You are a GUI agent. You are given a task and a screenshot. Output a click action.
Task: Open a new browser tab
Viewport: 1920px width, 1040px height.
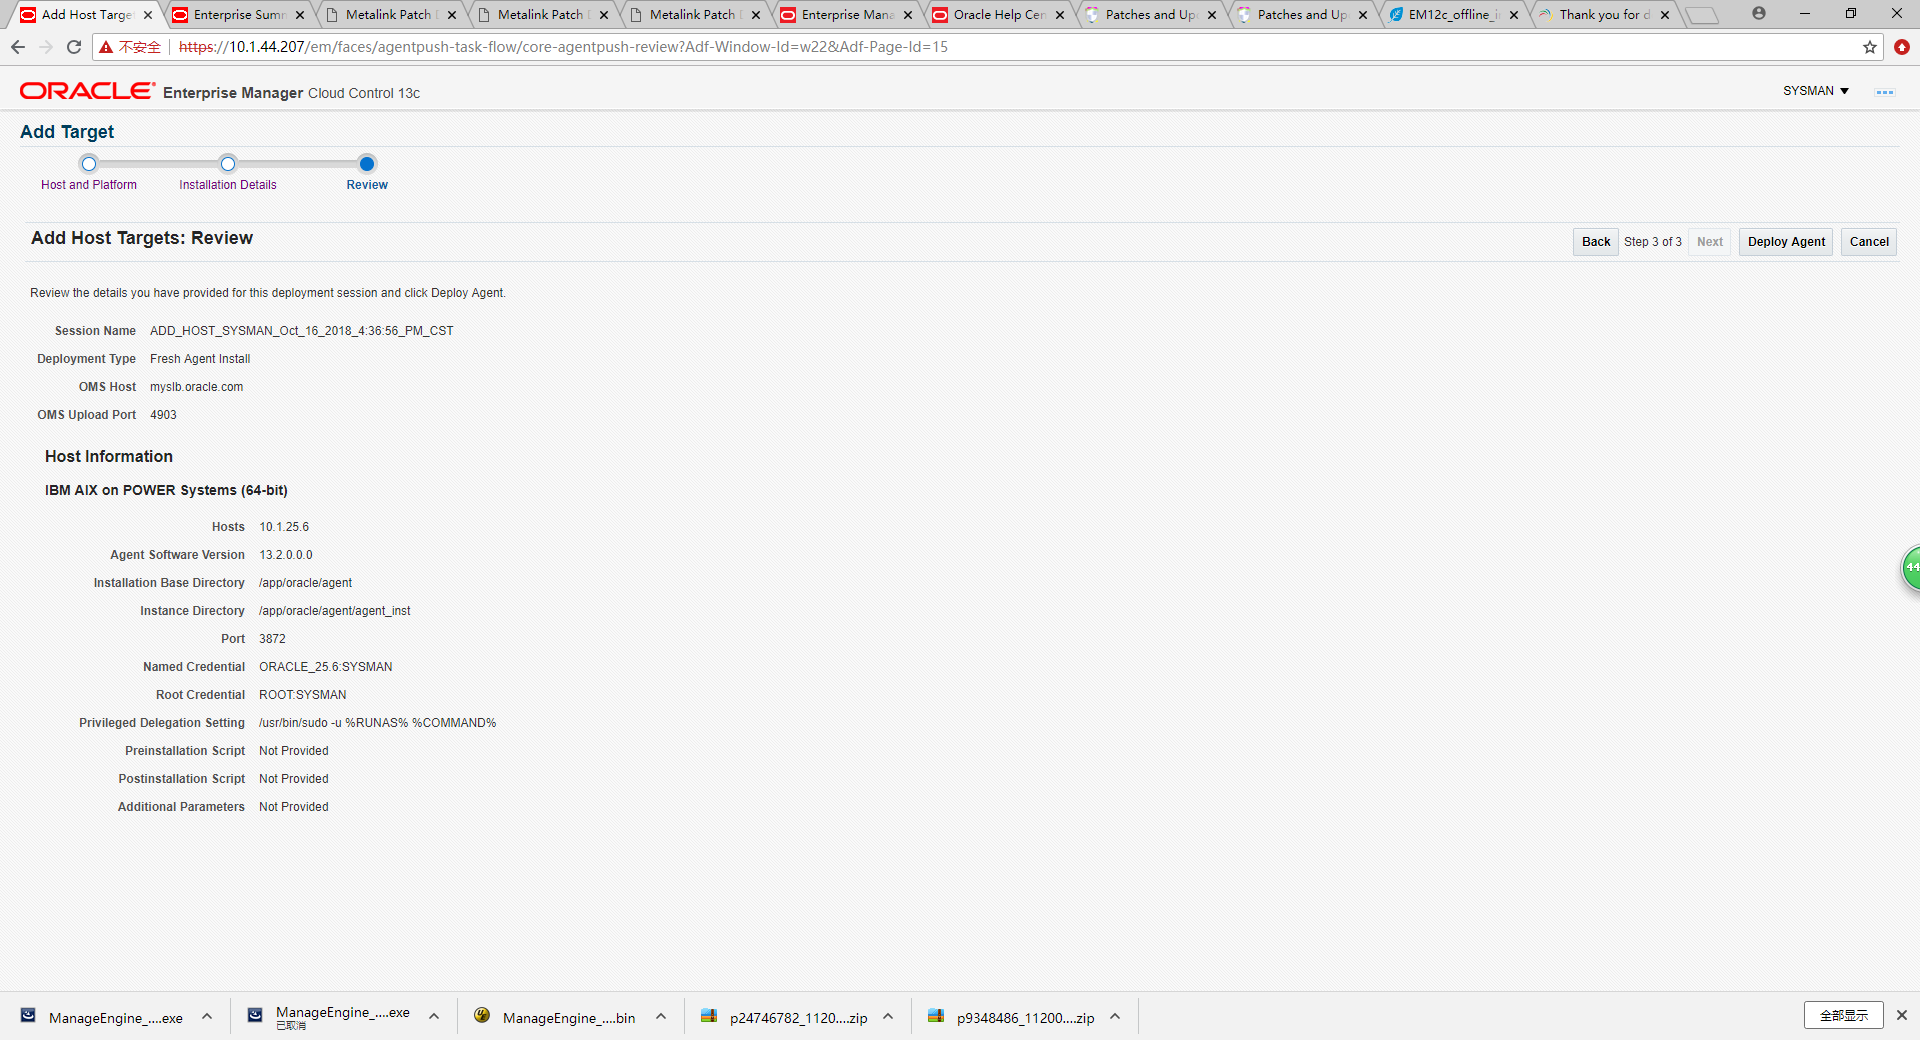point(1702,15)
